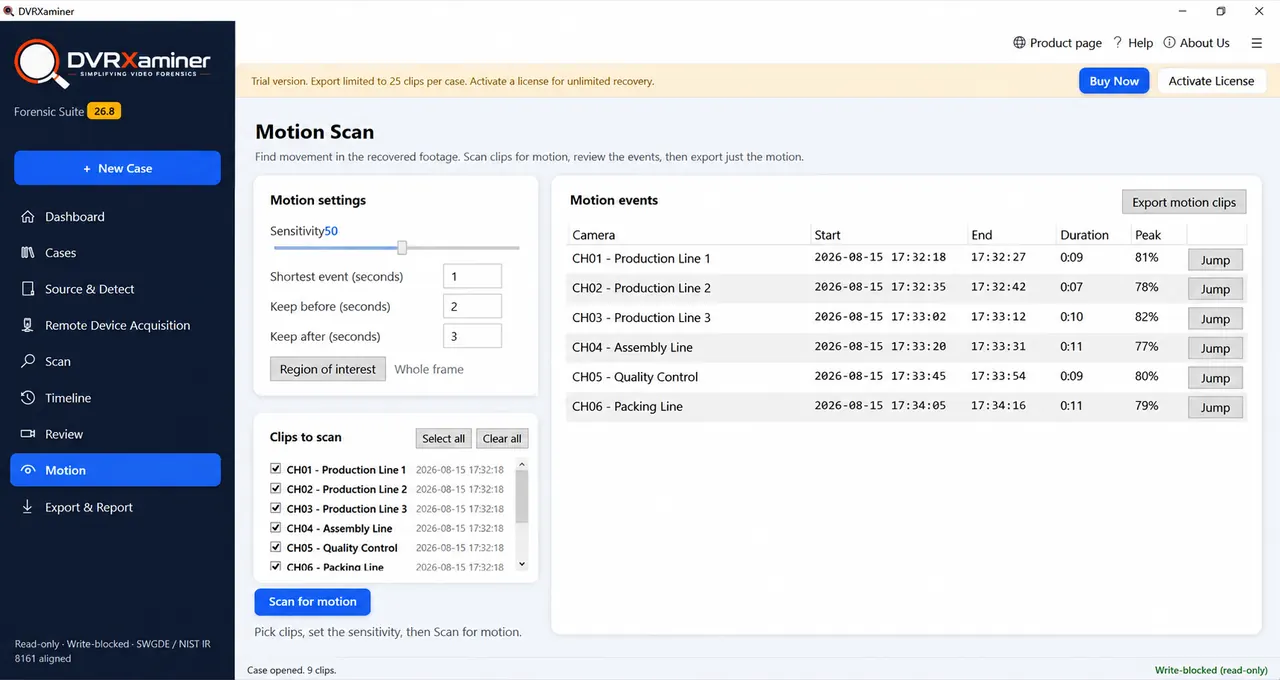Uncheck CH02 - Production Line 2 clip
The height and width of the screenshot is (680, 1280).
(x=276, y=488)
